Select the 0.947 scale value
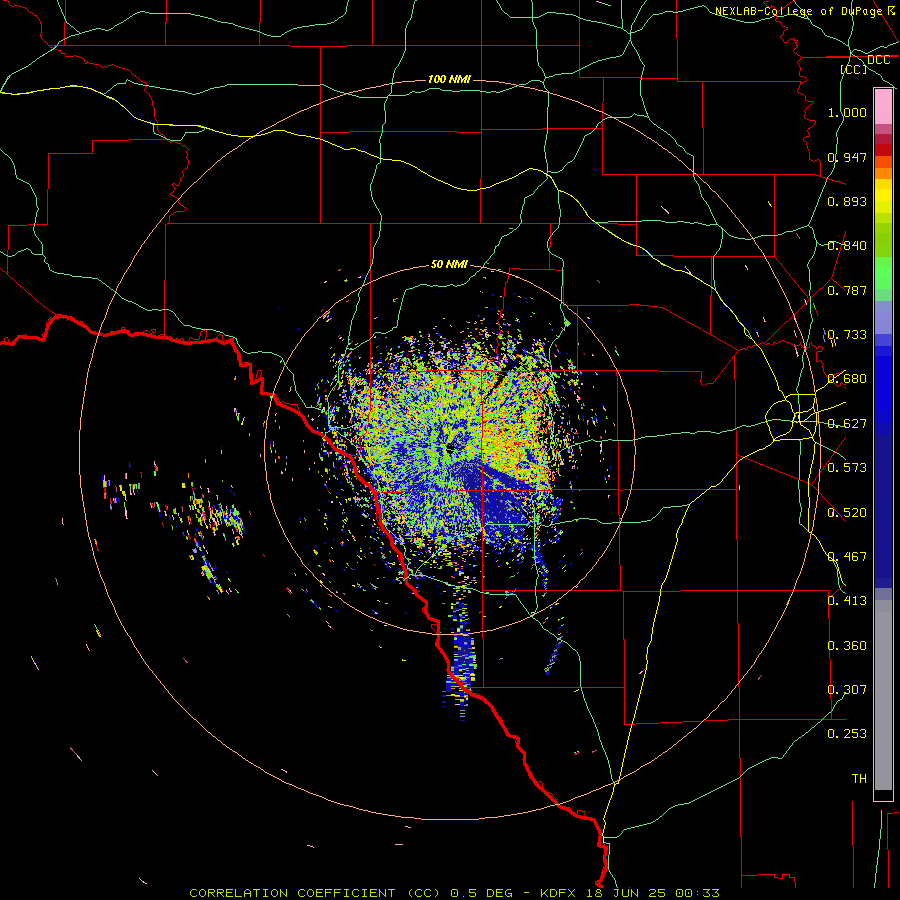The image size is (900, 900). point(847,157)
